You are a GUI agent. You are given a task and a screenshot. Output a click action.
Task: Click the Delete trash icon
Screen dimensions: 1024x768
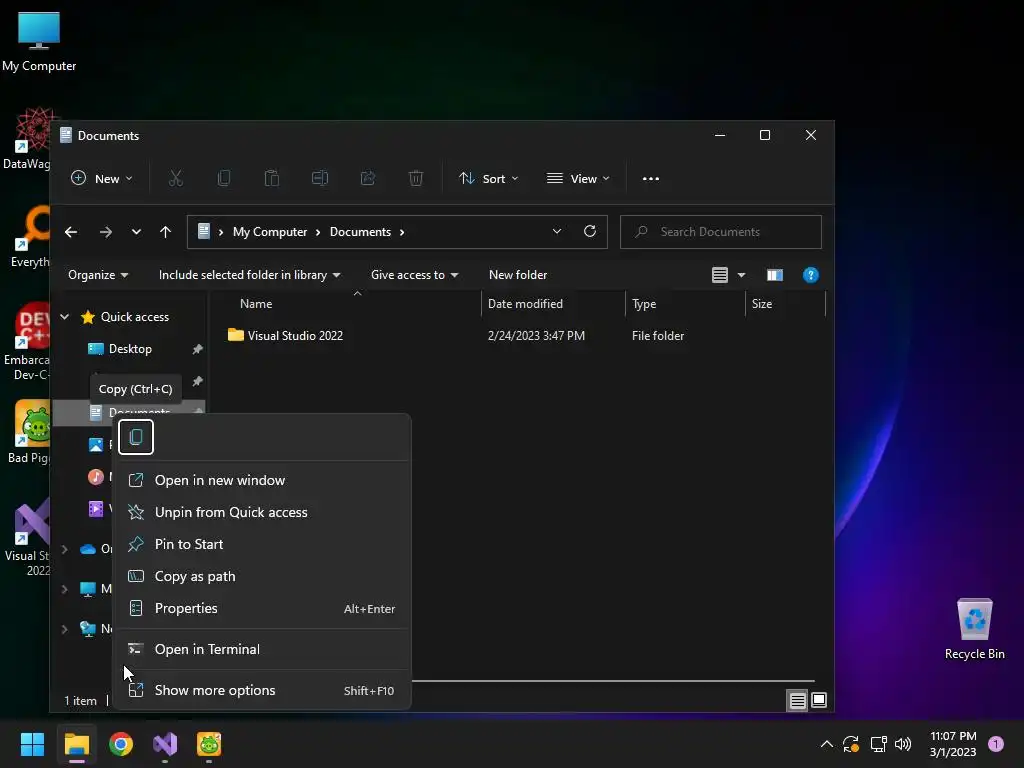click(416, 178)
